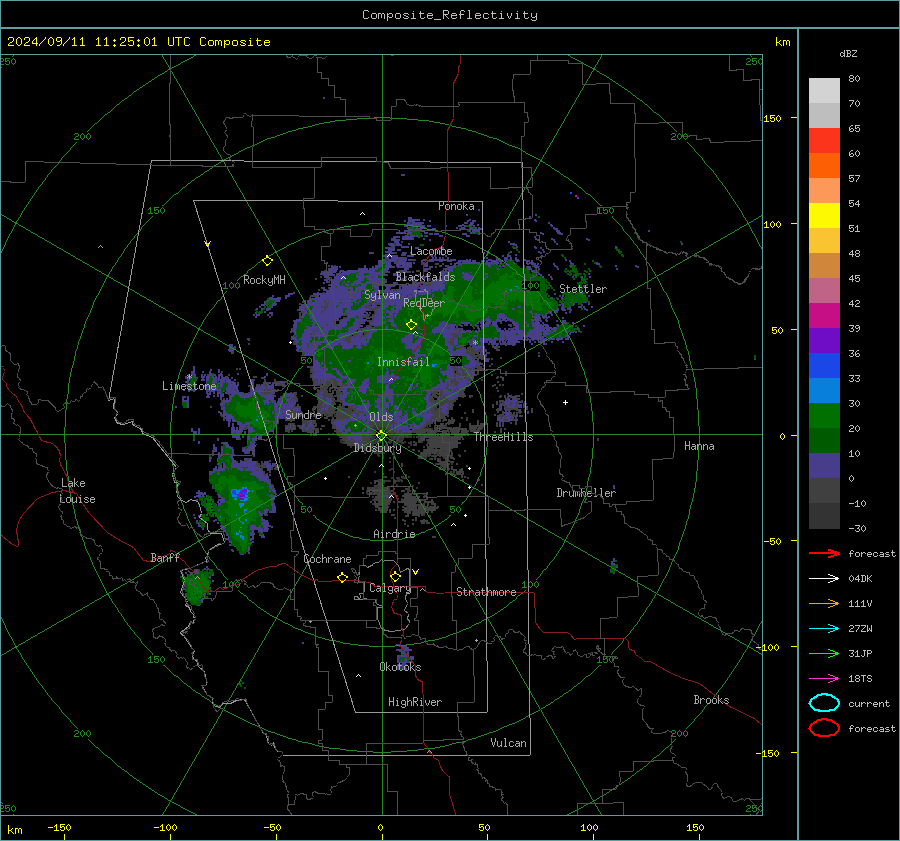Click the Airdrie label
This screenshot has width=900, height=841.
[x=394, y=534]
